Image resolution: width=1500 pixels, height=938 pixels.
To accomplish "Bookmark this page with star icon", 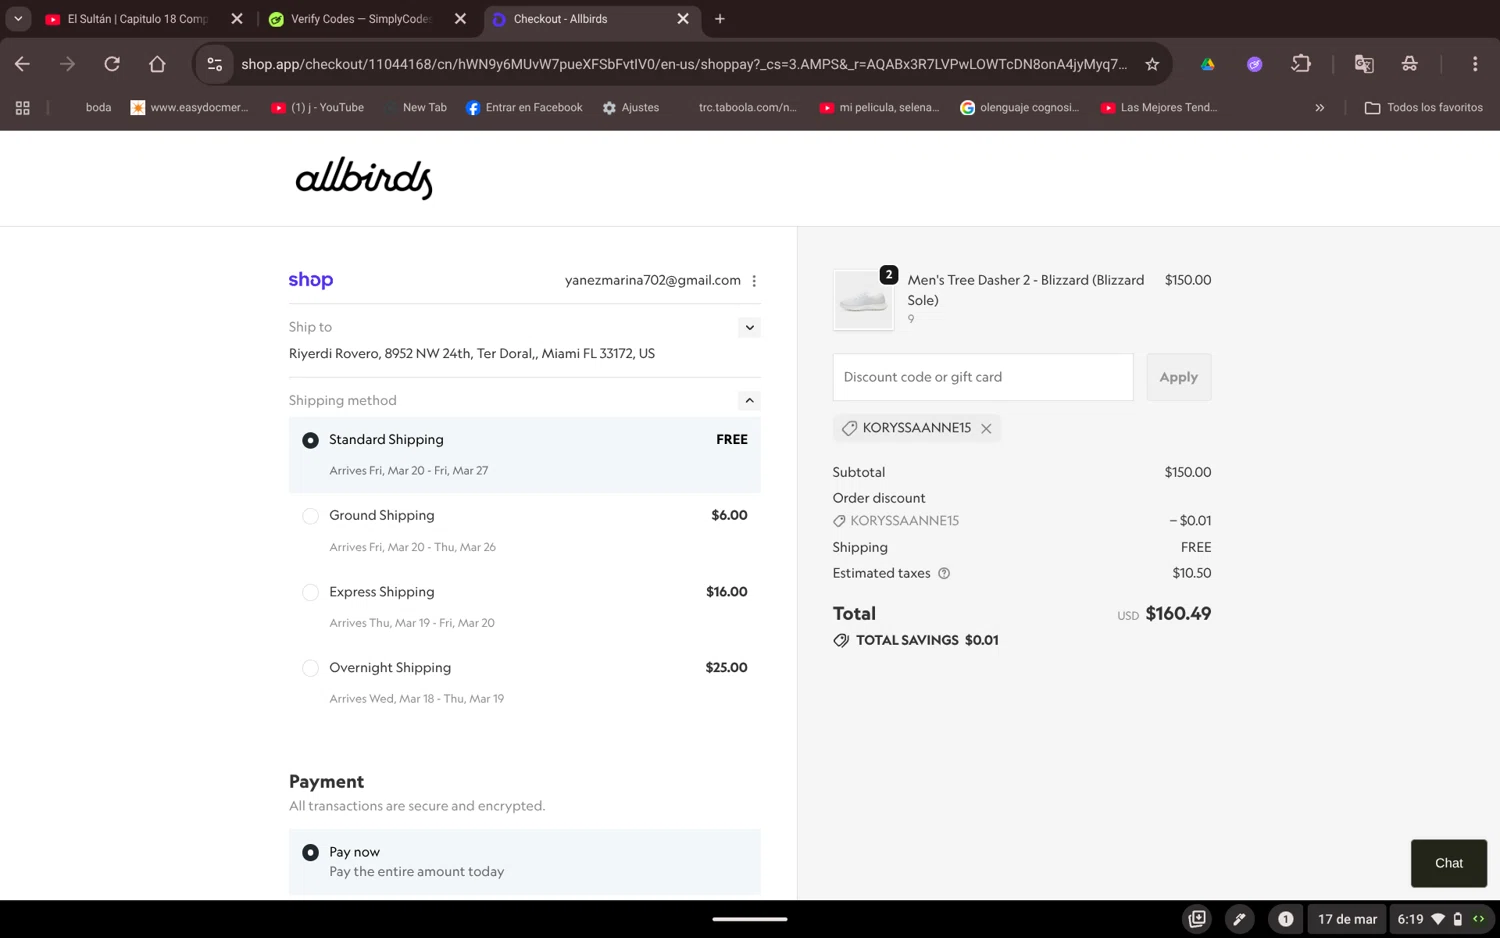I will (x=1152, y=64).
